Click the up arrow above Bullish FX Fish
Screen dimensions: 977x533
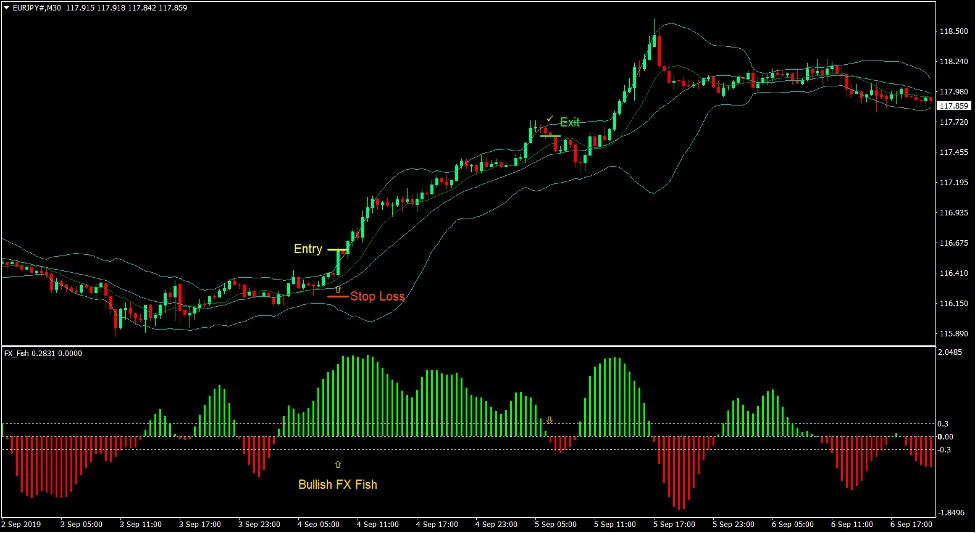(338, 465)
